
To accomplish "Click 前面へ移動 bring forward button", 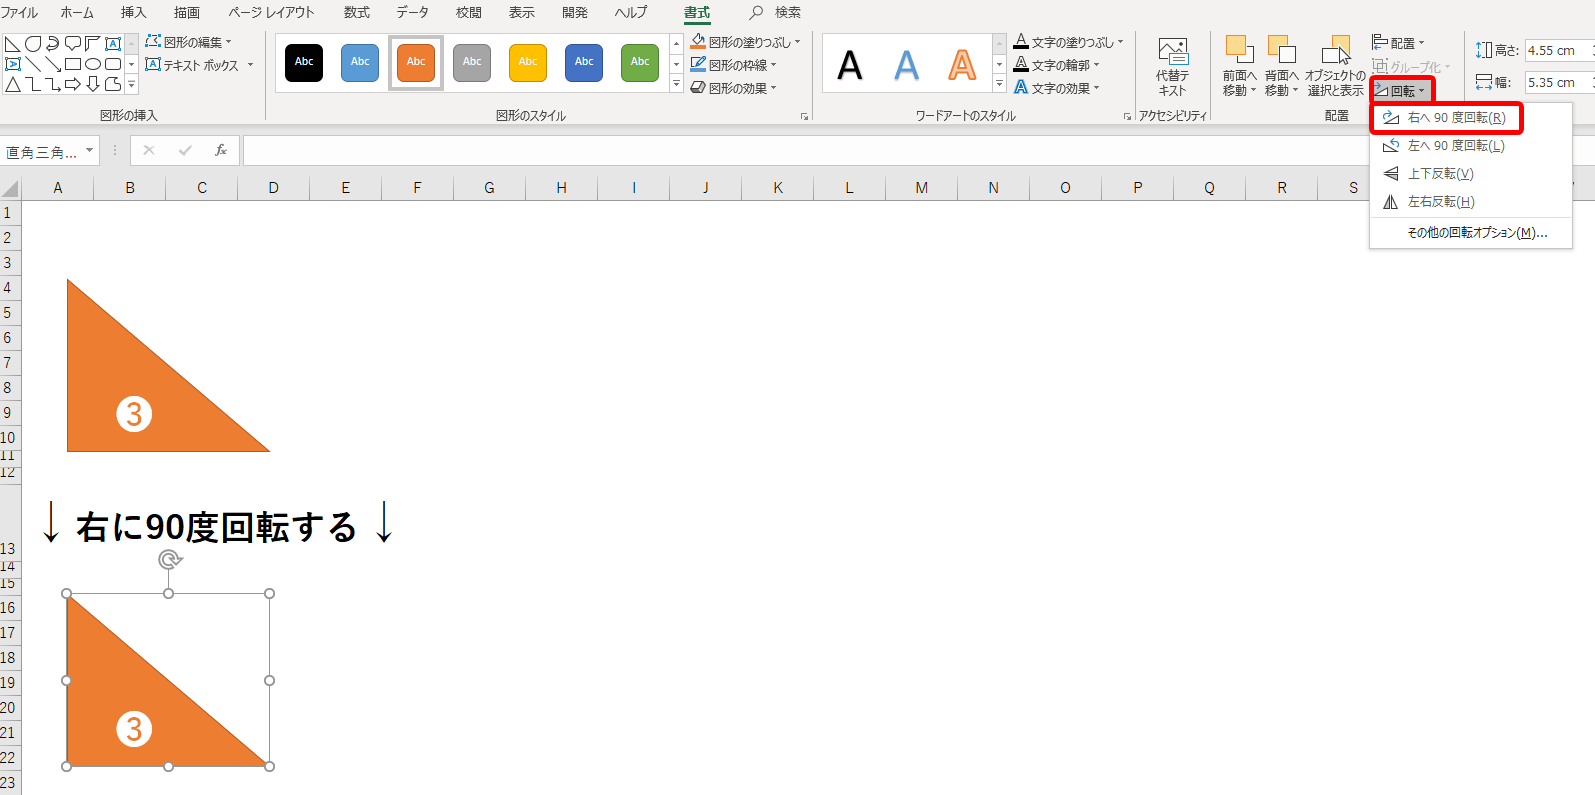I will coord(1239,66).
